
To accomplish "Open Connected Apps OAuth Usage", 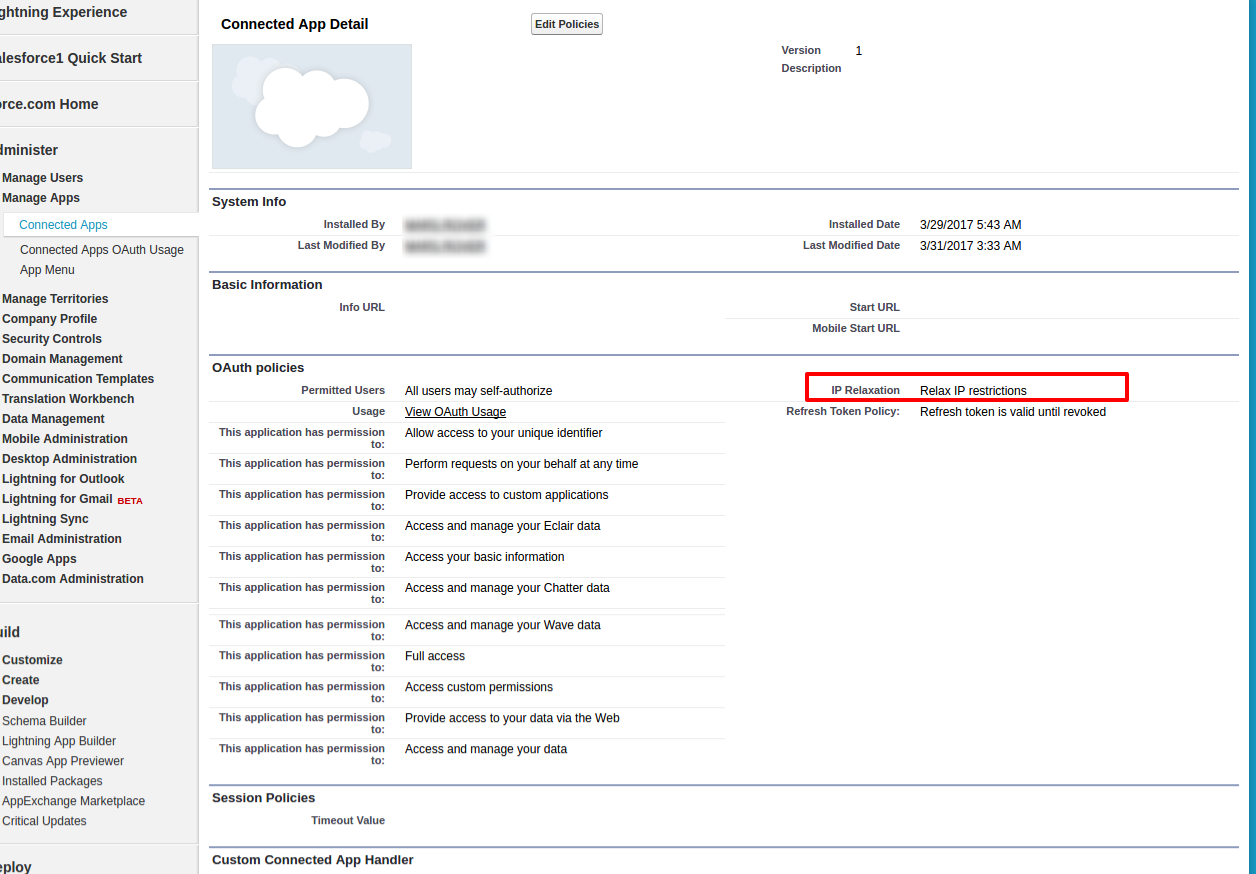I will click(102, 250).
